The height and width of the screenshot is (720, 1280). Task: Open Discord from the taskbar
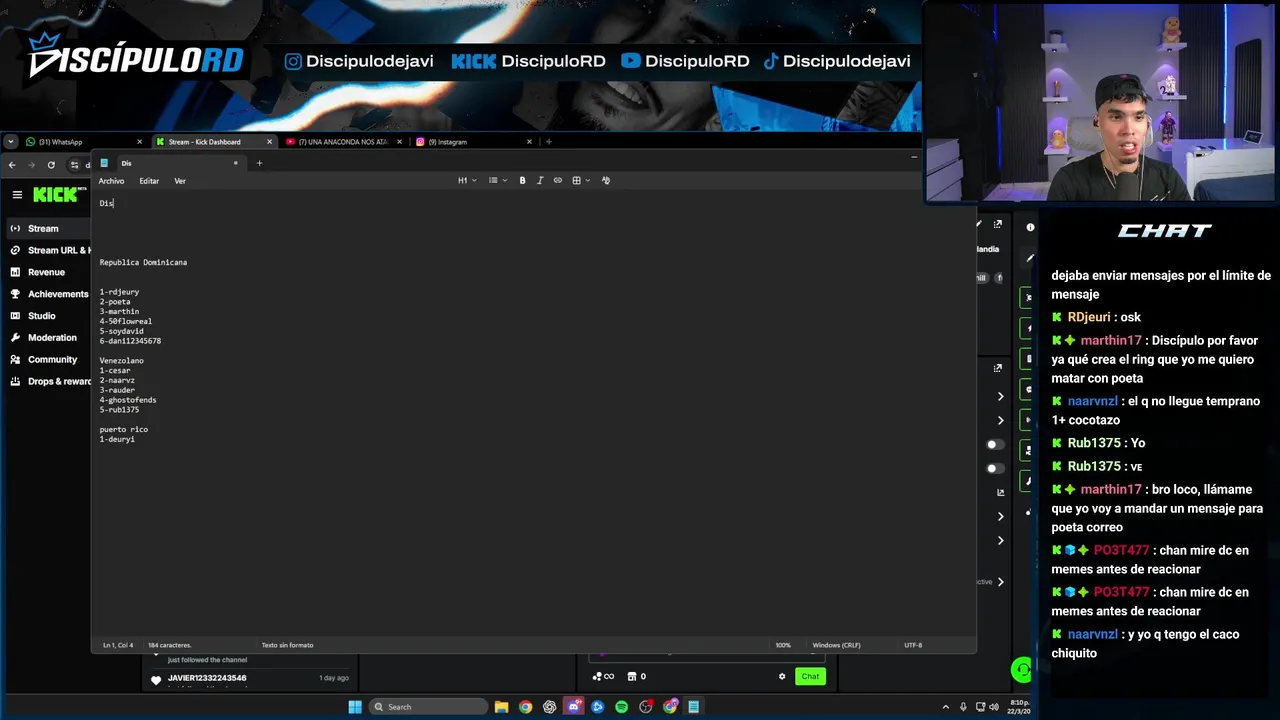(x=574, y=707)
